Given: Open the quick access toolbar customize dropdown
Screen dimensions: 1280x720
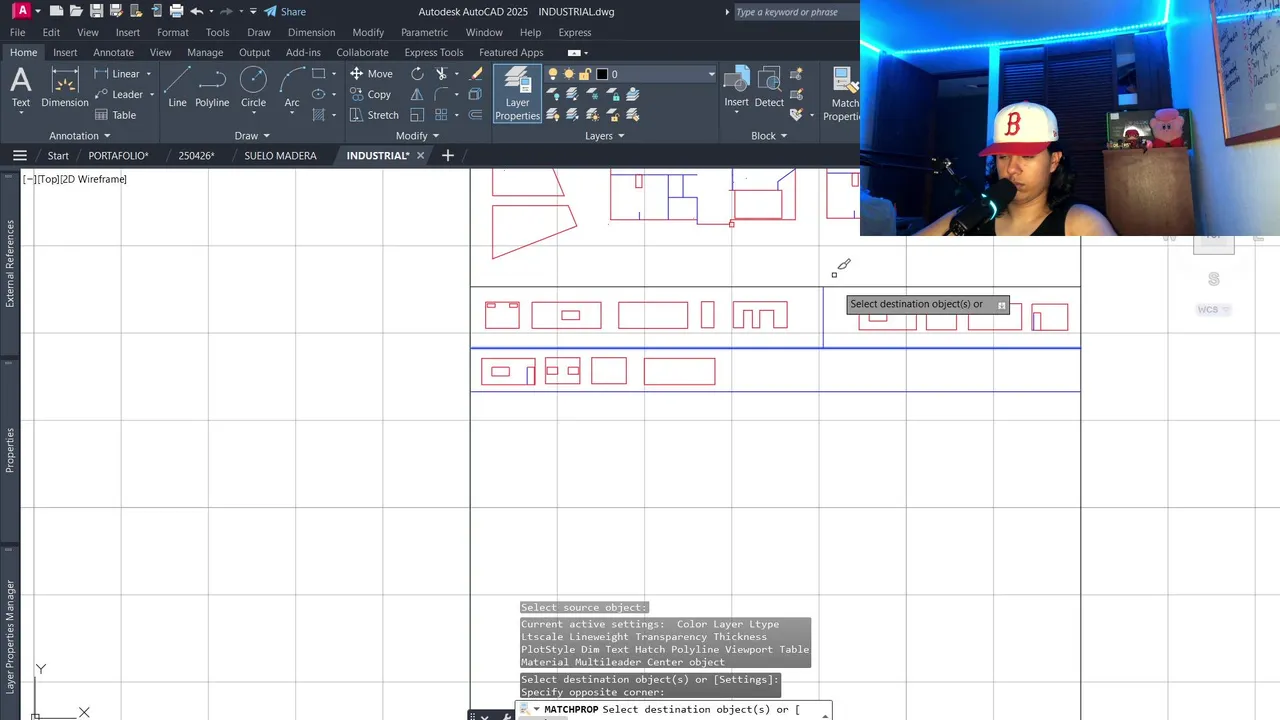Looking at the screenshot, I should 251,12.
